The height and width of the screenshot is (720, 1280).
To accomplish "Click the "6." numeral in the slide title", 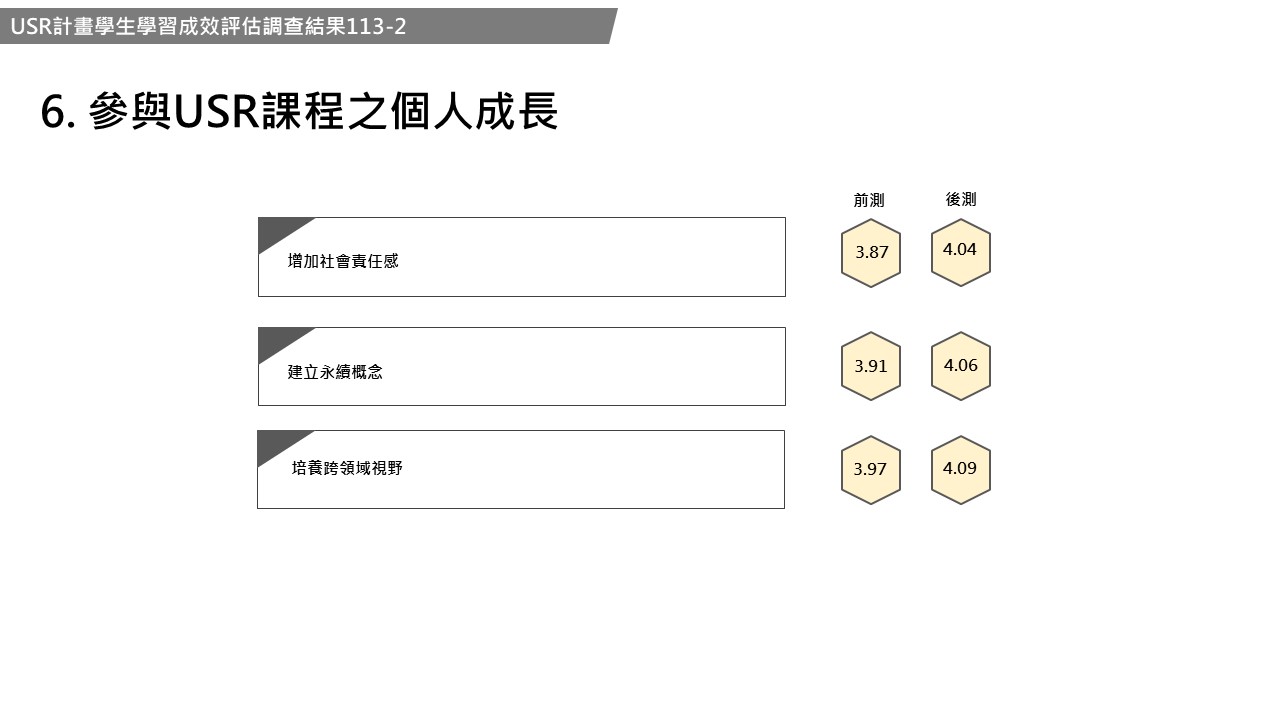I will 58,112.
